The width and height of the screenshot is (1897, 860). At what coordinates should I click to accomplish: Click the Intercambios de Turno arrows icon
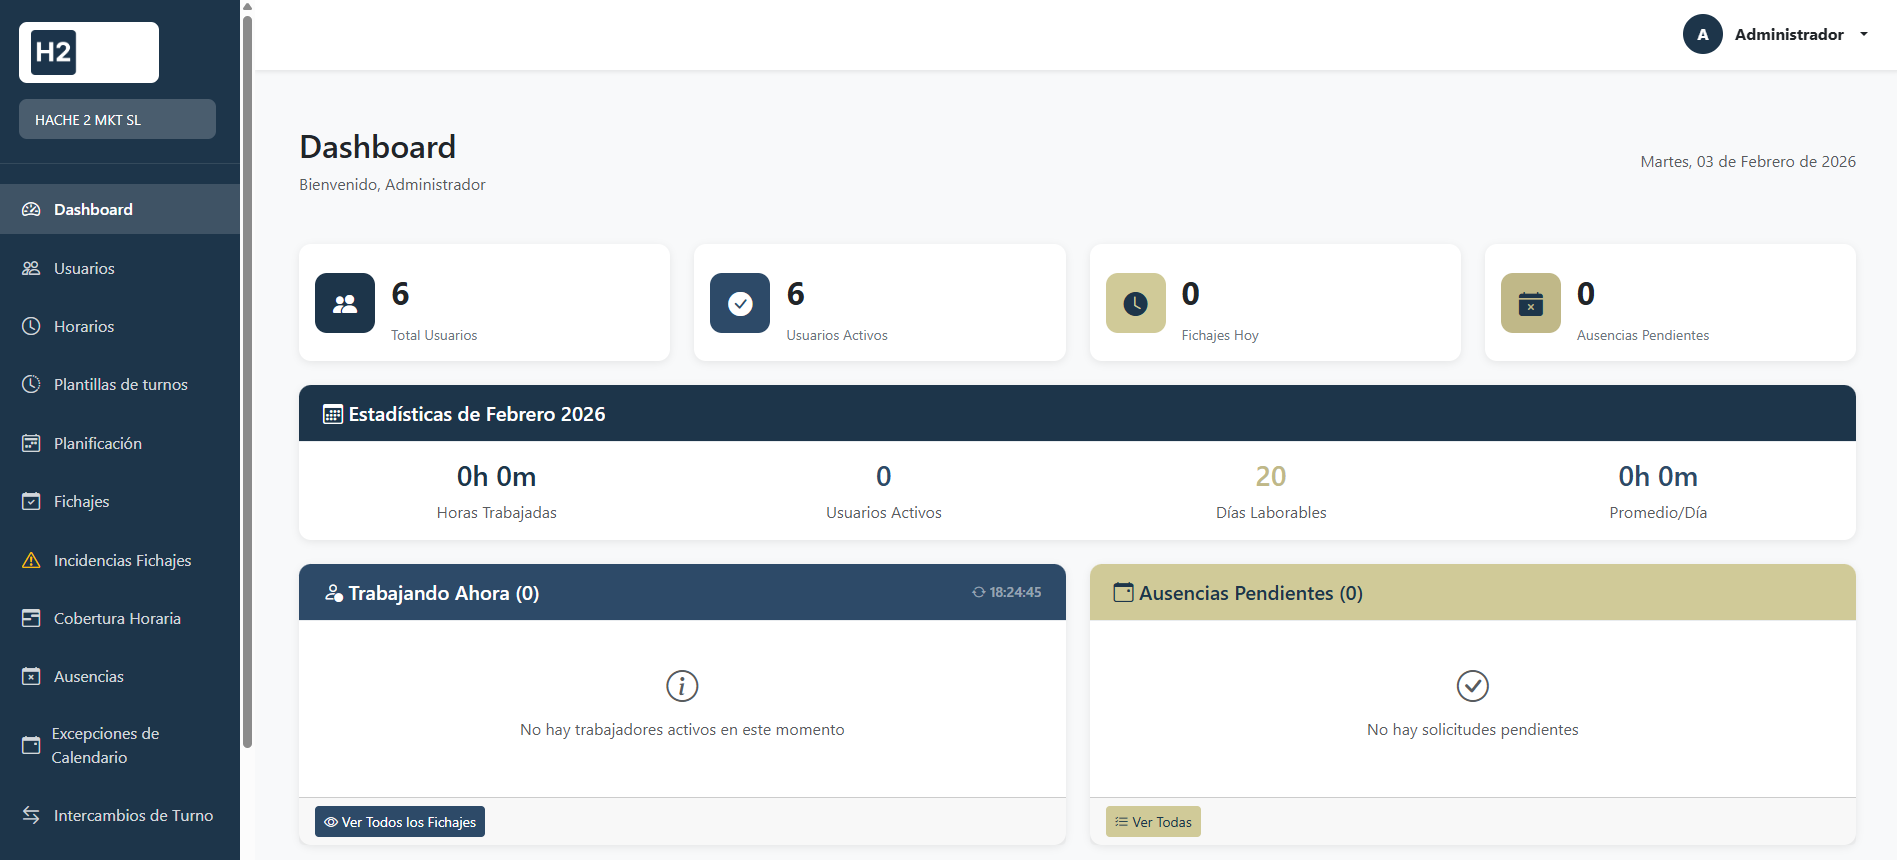tap(31, 815)
